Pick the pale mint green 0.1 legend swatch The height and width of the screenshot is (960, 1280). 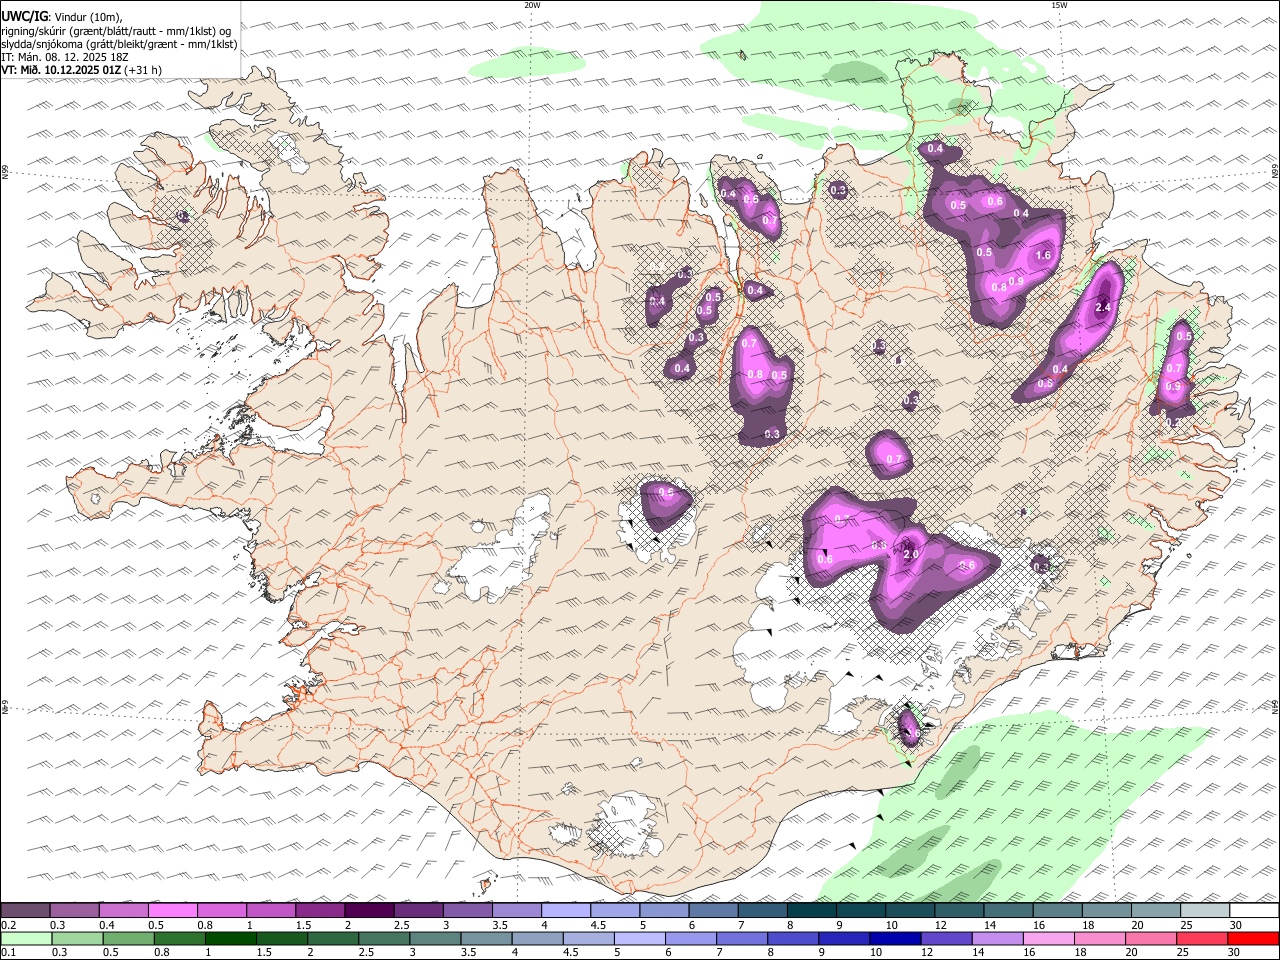[x=26, y=939]
